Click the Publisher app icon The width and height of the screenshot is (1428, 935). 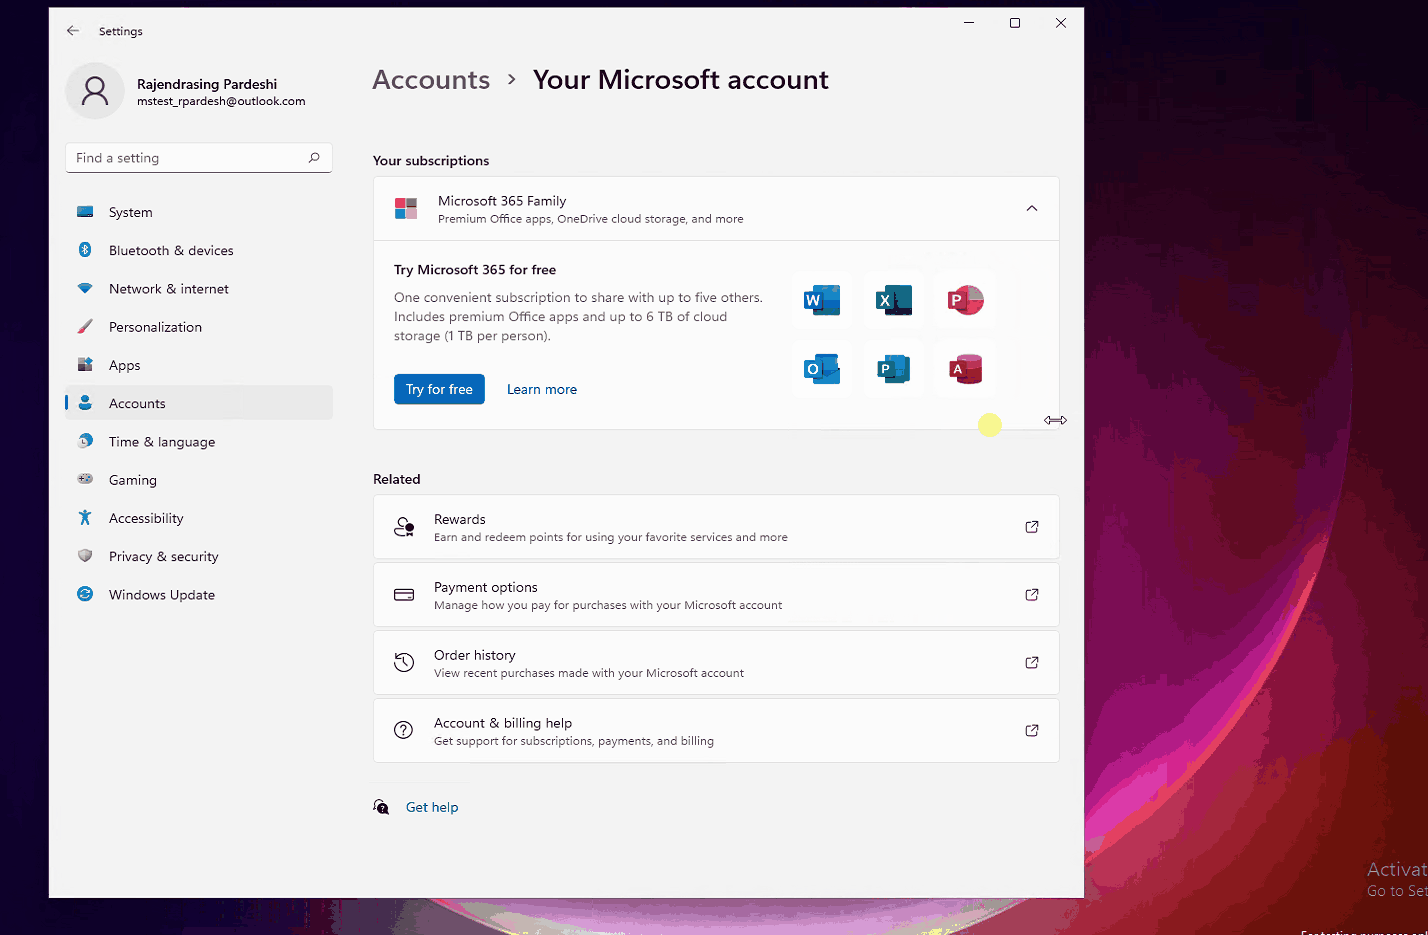(893, 369)
